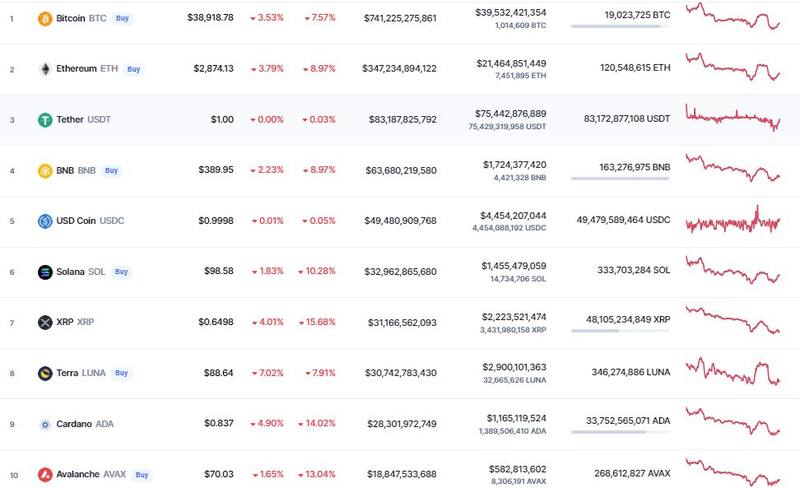The image size is (800, 488).
Task: Click the blue USD Coin logo icon
Action: [x=44, y=221]
